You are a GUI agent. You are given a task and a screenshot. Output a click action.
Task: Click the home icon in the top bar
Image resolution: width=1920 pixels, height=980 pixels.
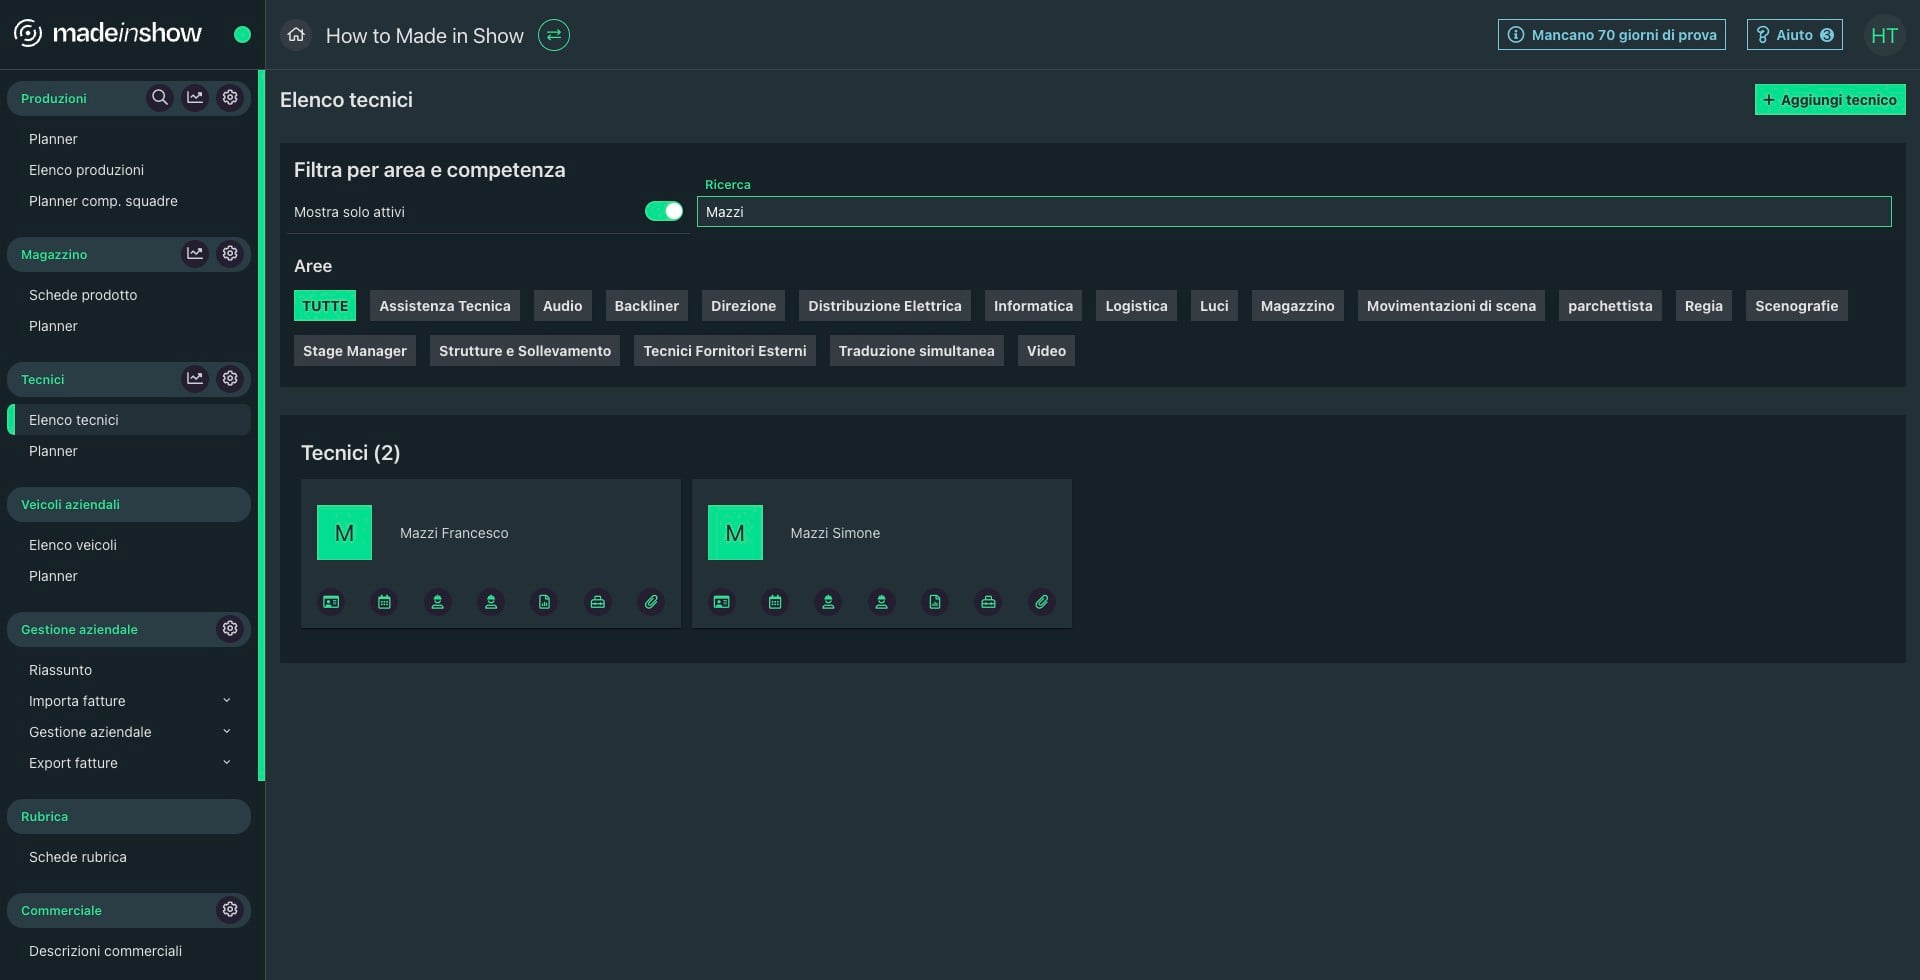pos(296,36)
